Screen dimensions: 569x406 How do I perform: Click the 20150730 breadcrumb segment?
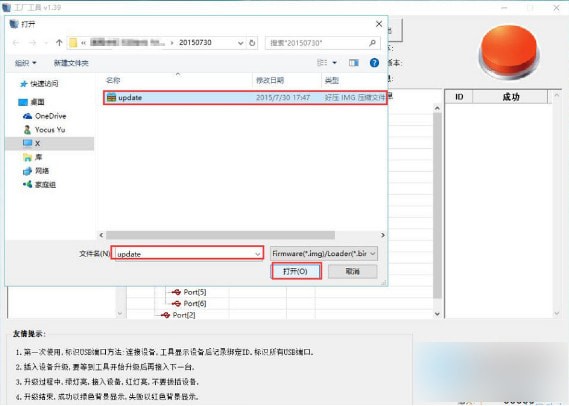pos(195,42)
